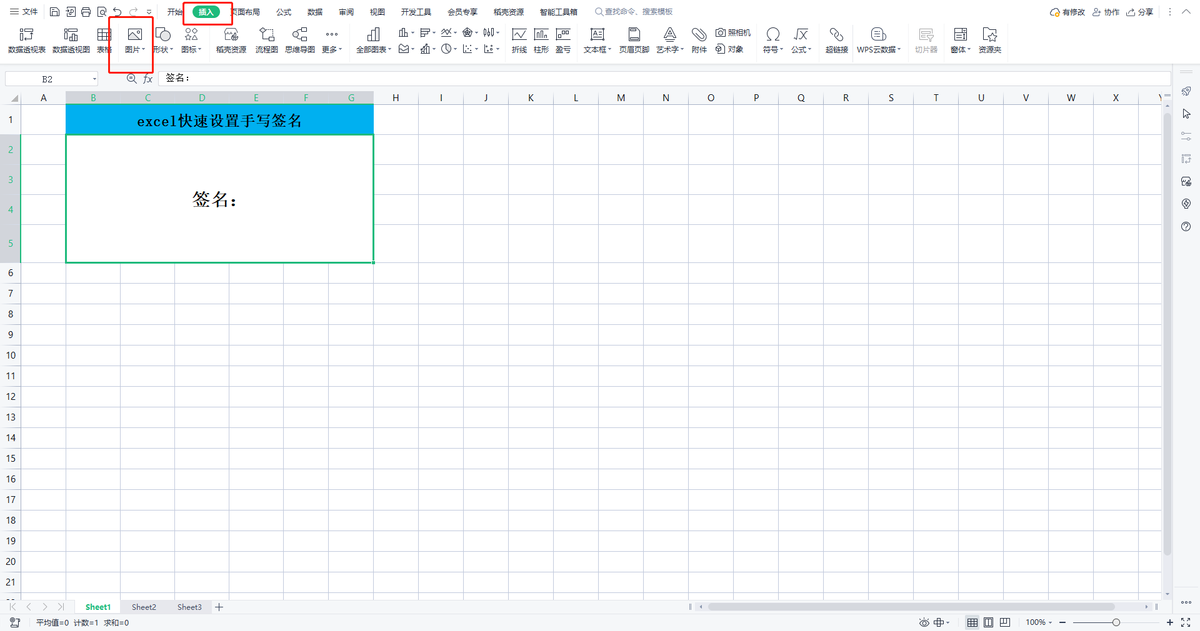Select the header cell 'excel快速设置手写签名'
The image size is (1200, 631).
coord(220,120)
